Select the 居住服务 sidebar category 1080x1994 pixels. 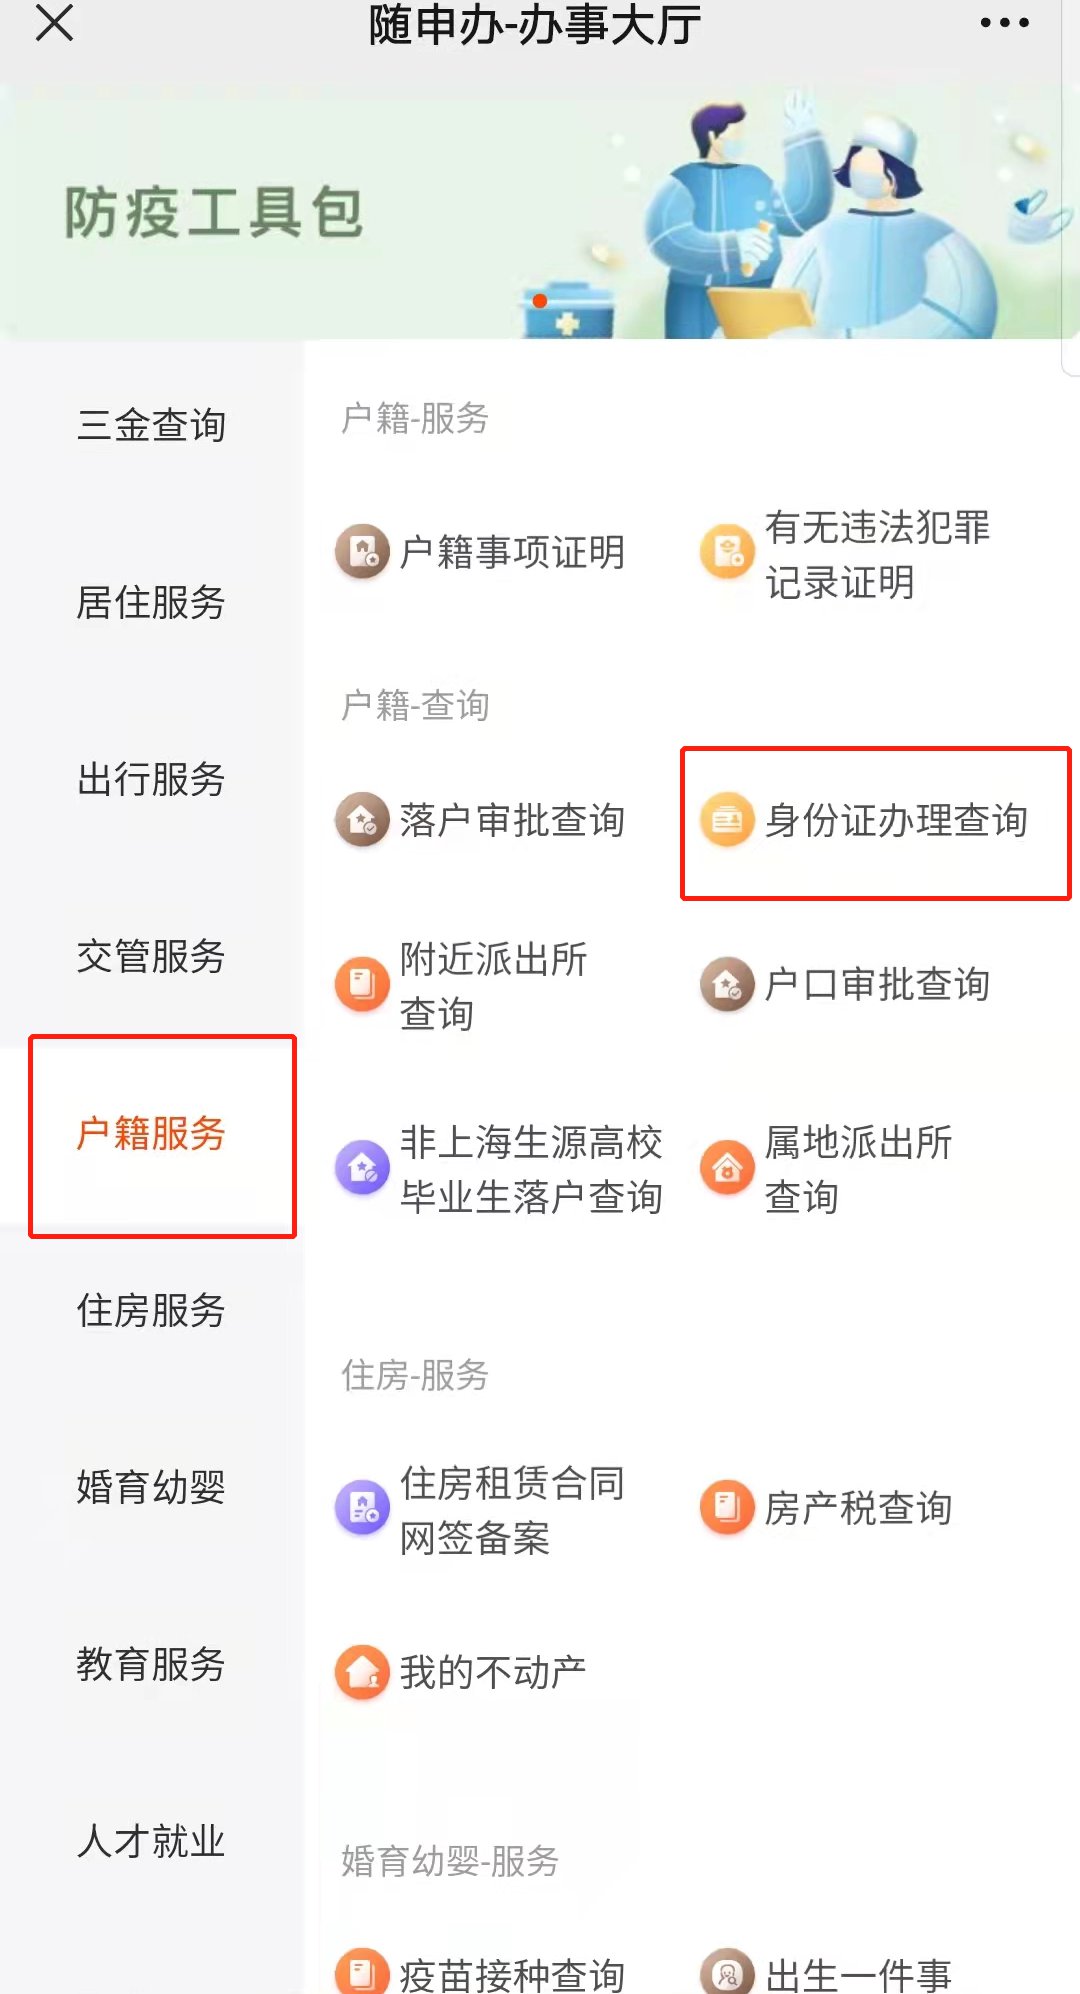click(151, 602)
